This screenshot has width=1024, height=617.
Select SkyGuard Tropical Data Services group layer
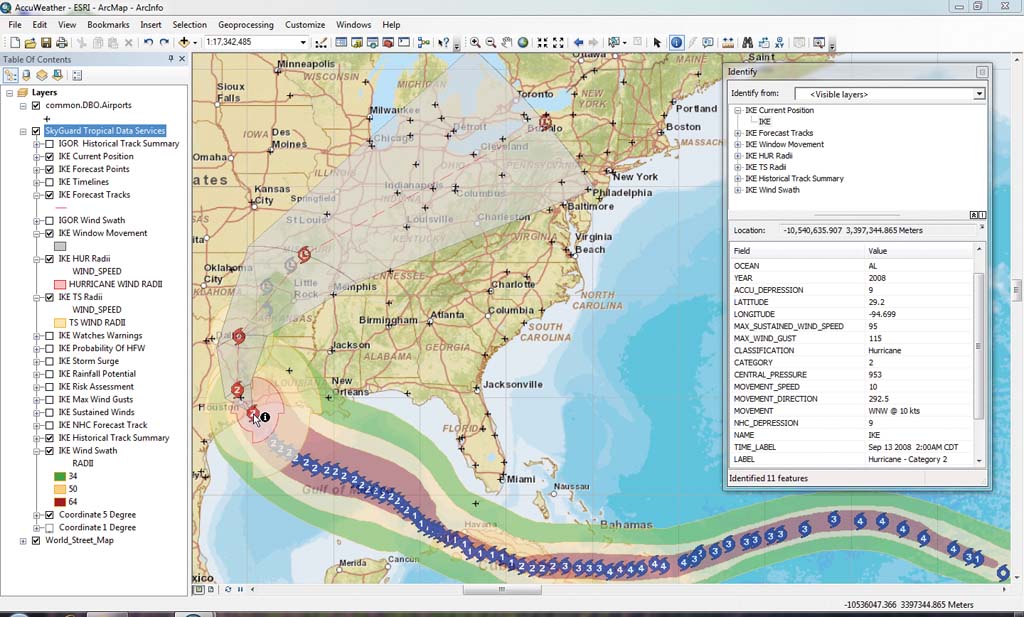105,131
